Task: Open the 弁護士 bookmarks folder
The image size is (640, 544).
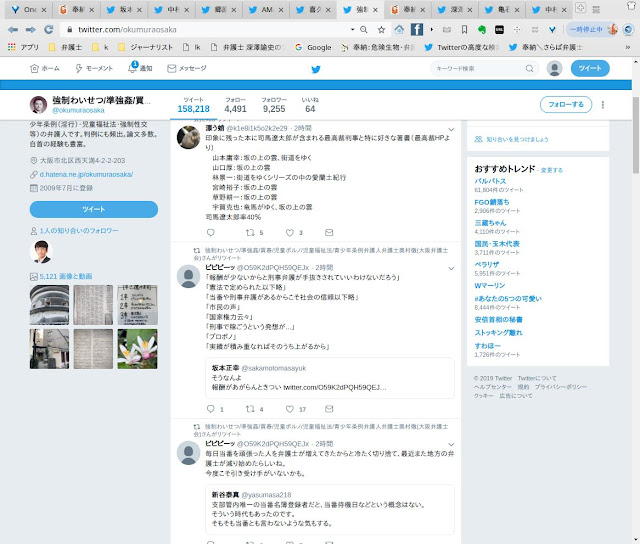Action: [x=66, y=47]
